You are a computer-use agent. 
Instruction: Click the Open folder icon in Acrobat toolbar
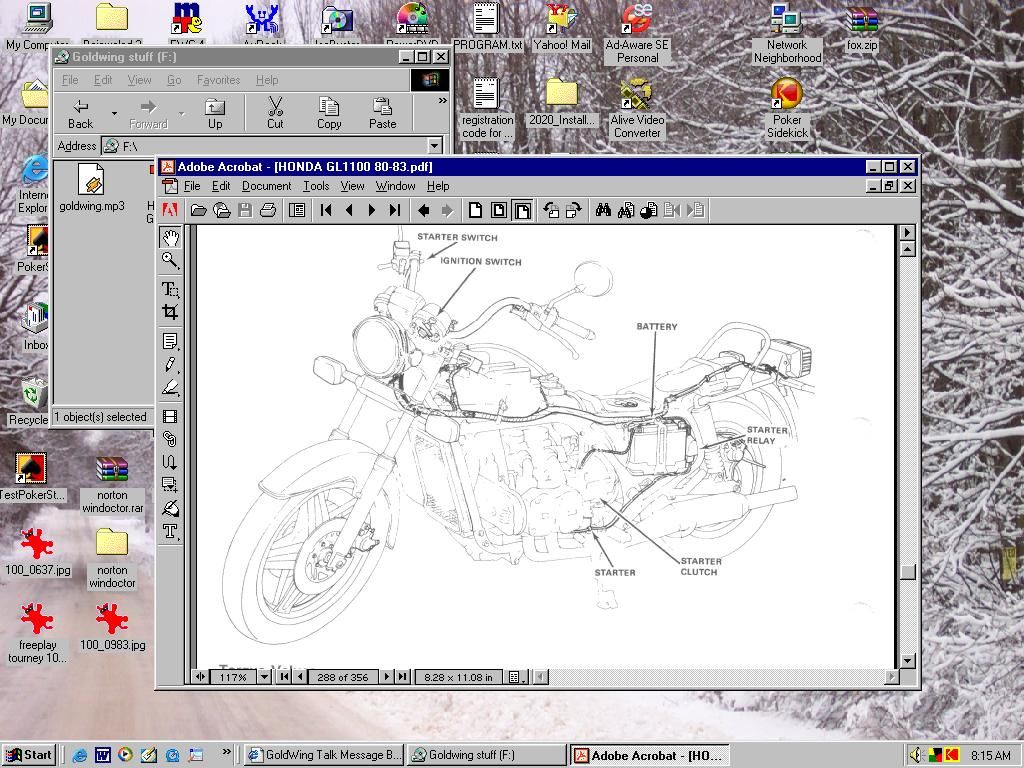[x=199, y=210]
